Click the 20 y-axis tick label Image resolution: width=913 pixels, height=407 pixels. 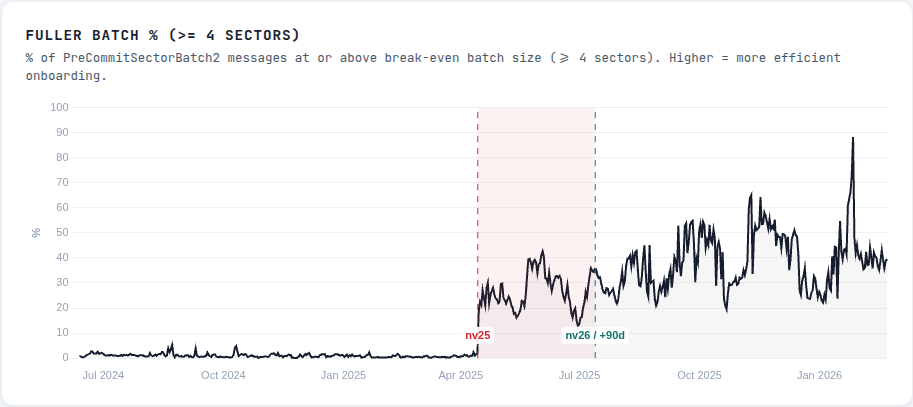(x=62, y=307)
